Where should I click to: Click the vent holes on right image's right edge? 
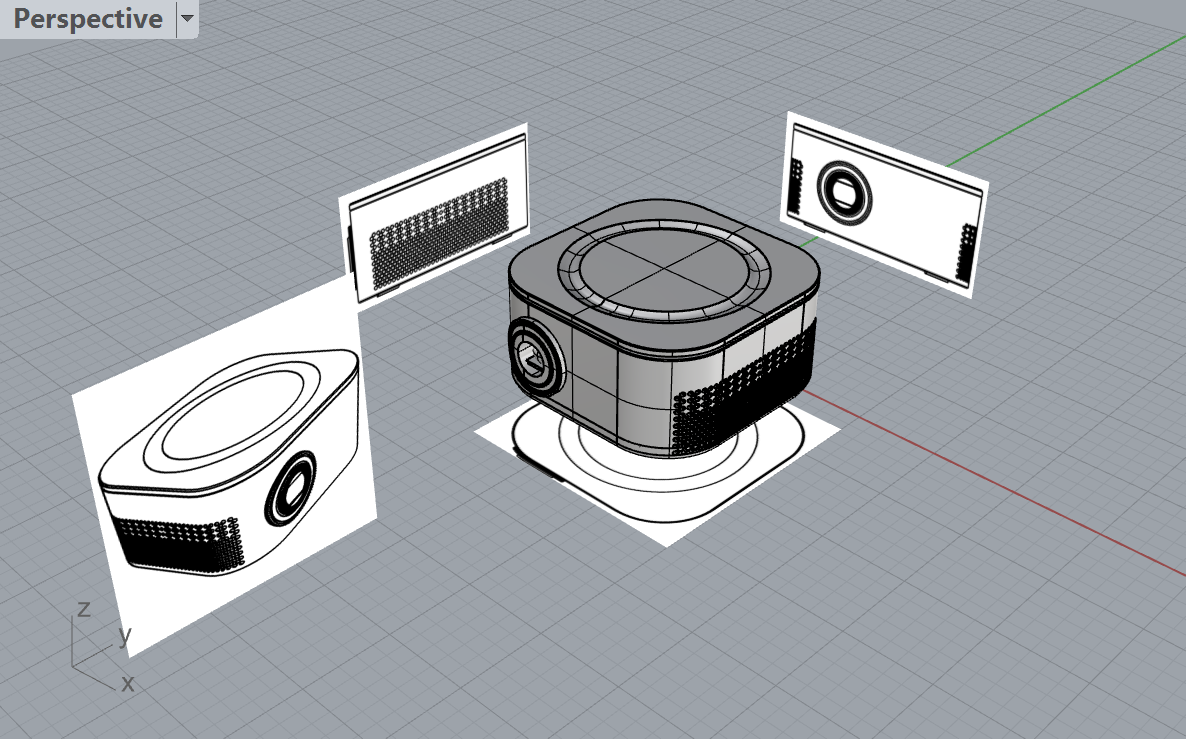coord(966,252)
